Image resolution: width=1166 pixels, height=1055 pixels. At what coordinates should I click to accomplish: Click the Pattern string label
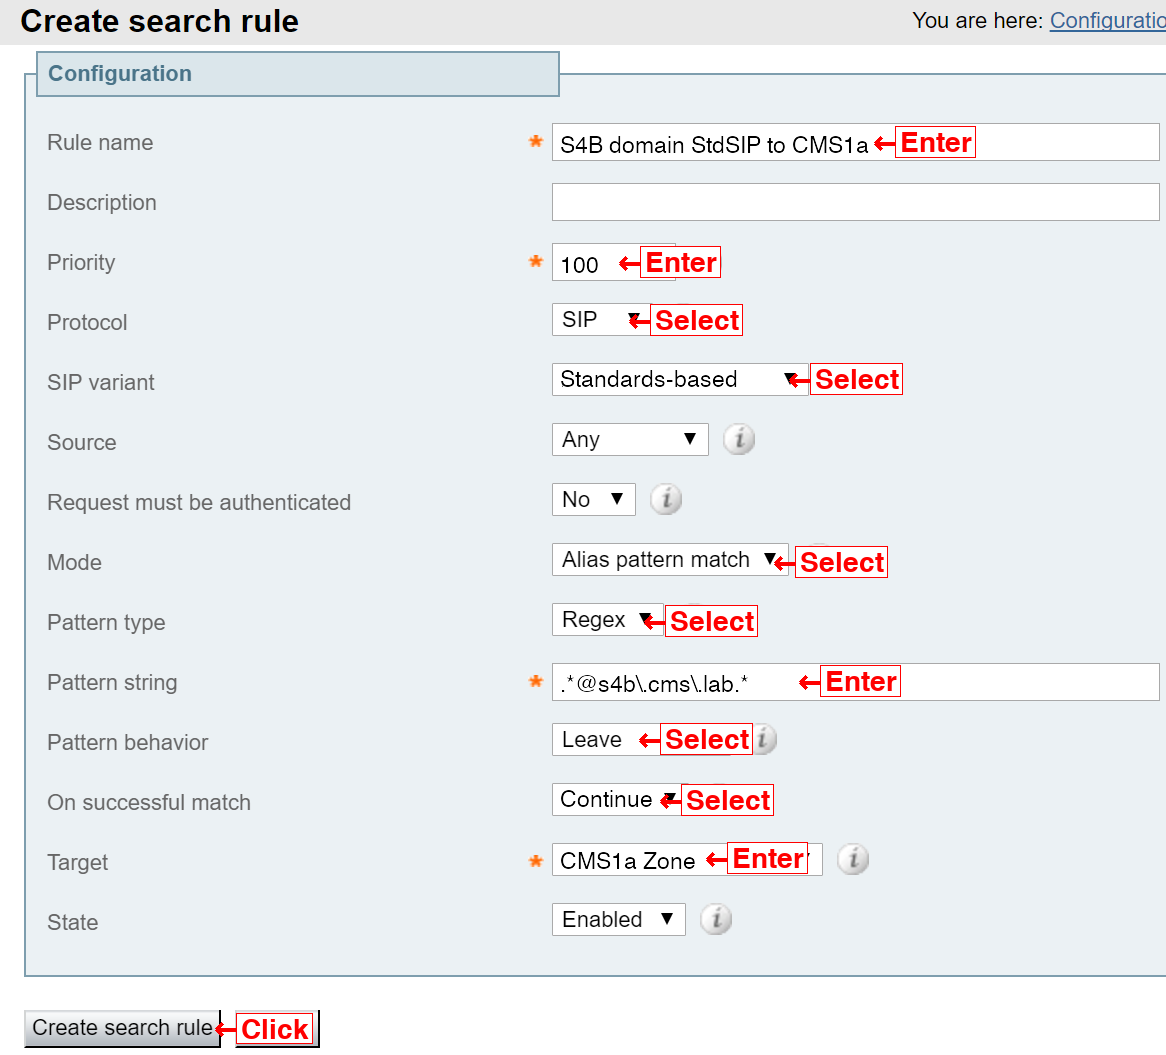[x=112, y=683]
